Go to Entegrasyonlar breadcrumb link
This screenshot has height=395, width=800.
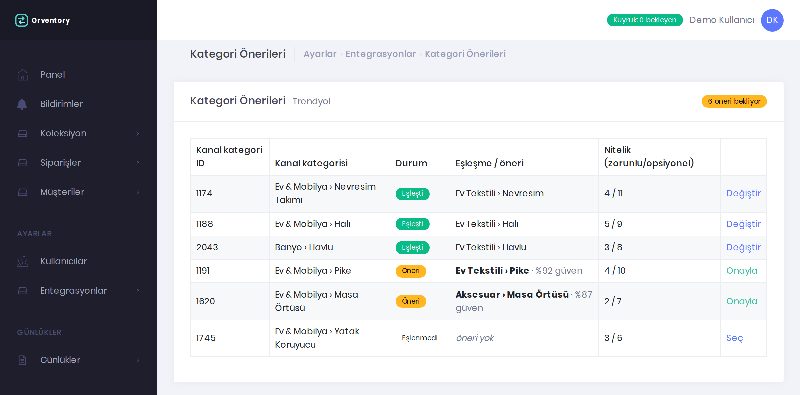click(381, 54)
